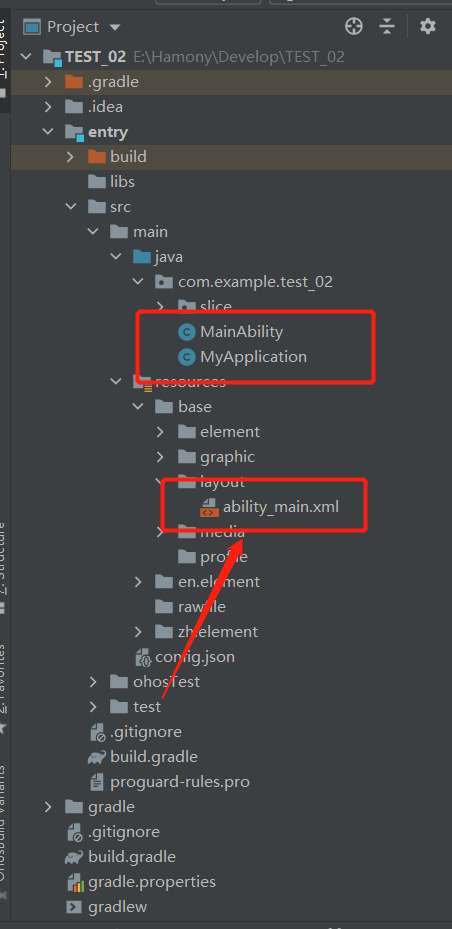Select the gradle.properties file

tap(142, 882)
